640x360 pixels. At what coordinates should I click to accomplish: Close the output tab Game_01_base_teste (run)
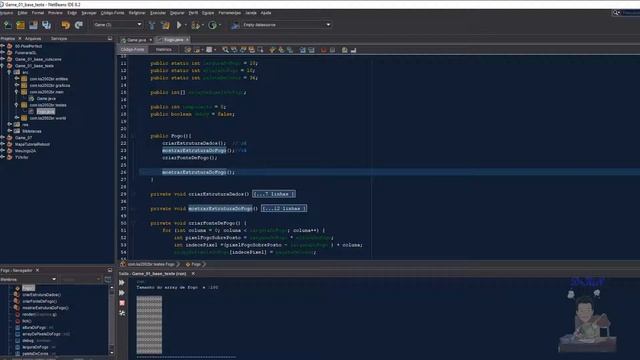(x=193, y=273)
